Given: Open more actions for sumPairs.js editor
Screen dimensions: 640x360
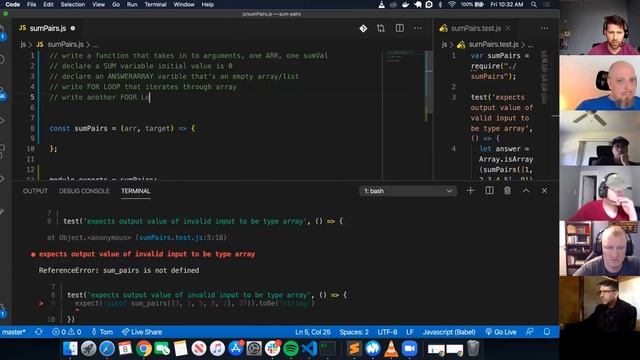Looking at the screenshot, I should pyautogui.click(x=418, y=28).
